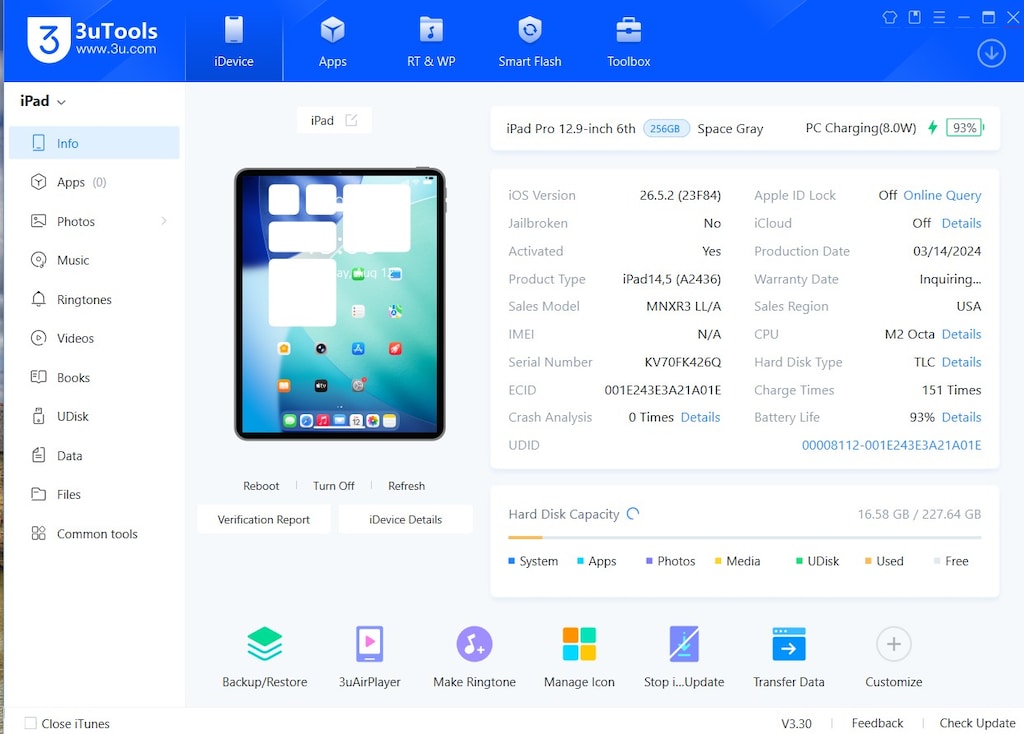Open Hard Disk Type Details link
Viewport: 1024px width, 734px height.
click(961, 362)
